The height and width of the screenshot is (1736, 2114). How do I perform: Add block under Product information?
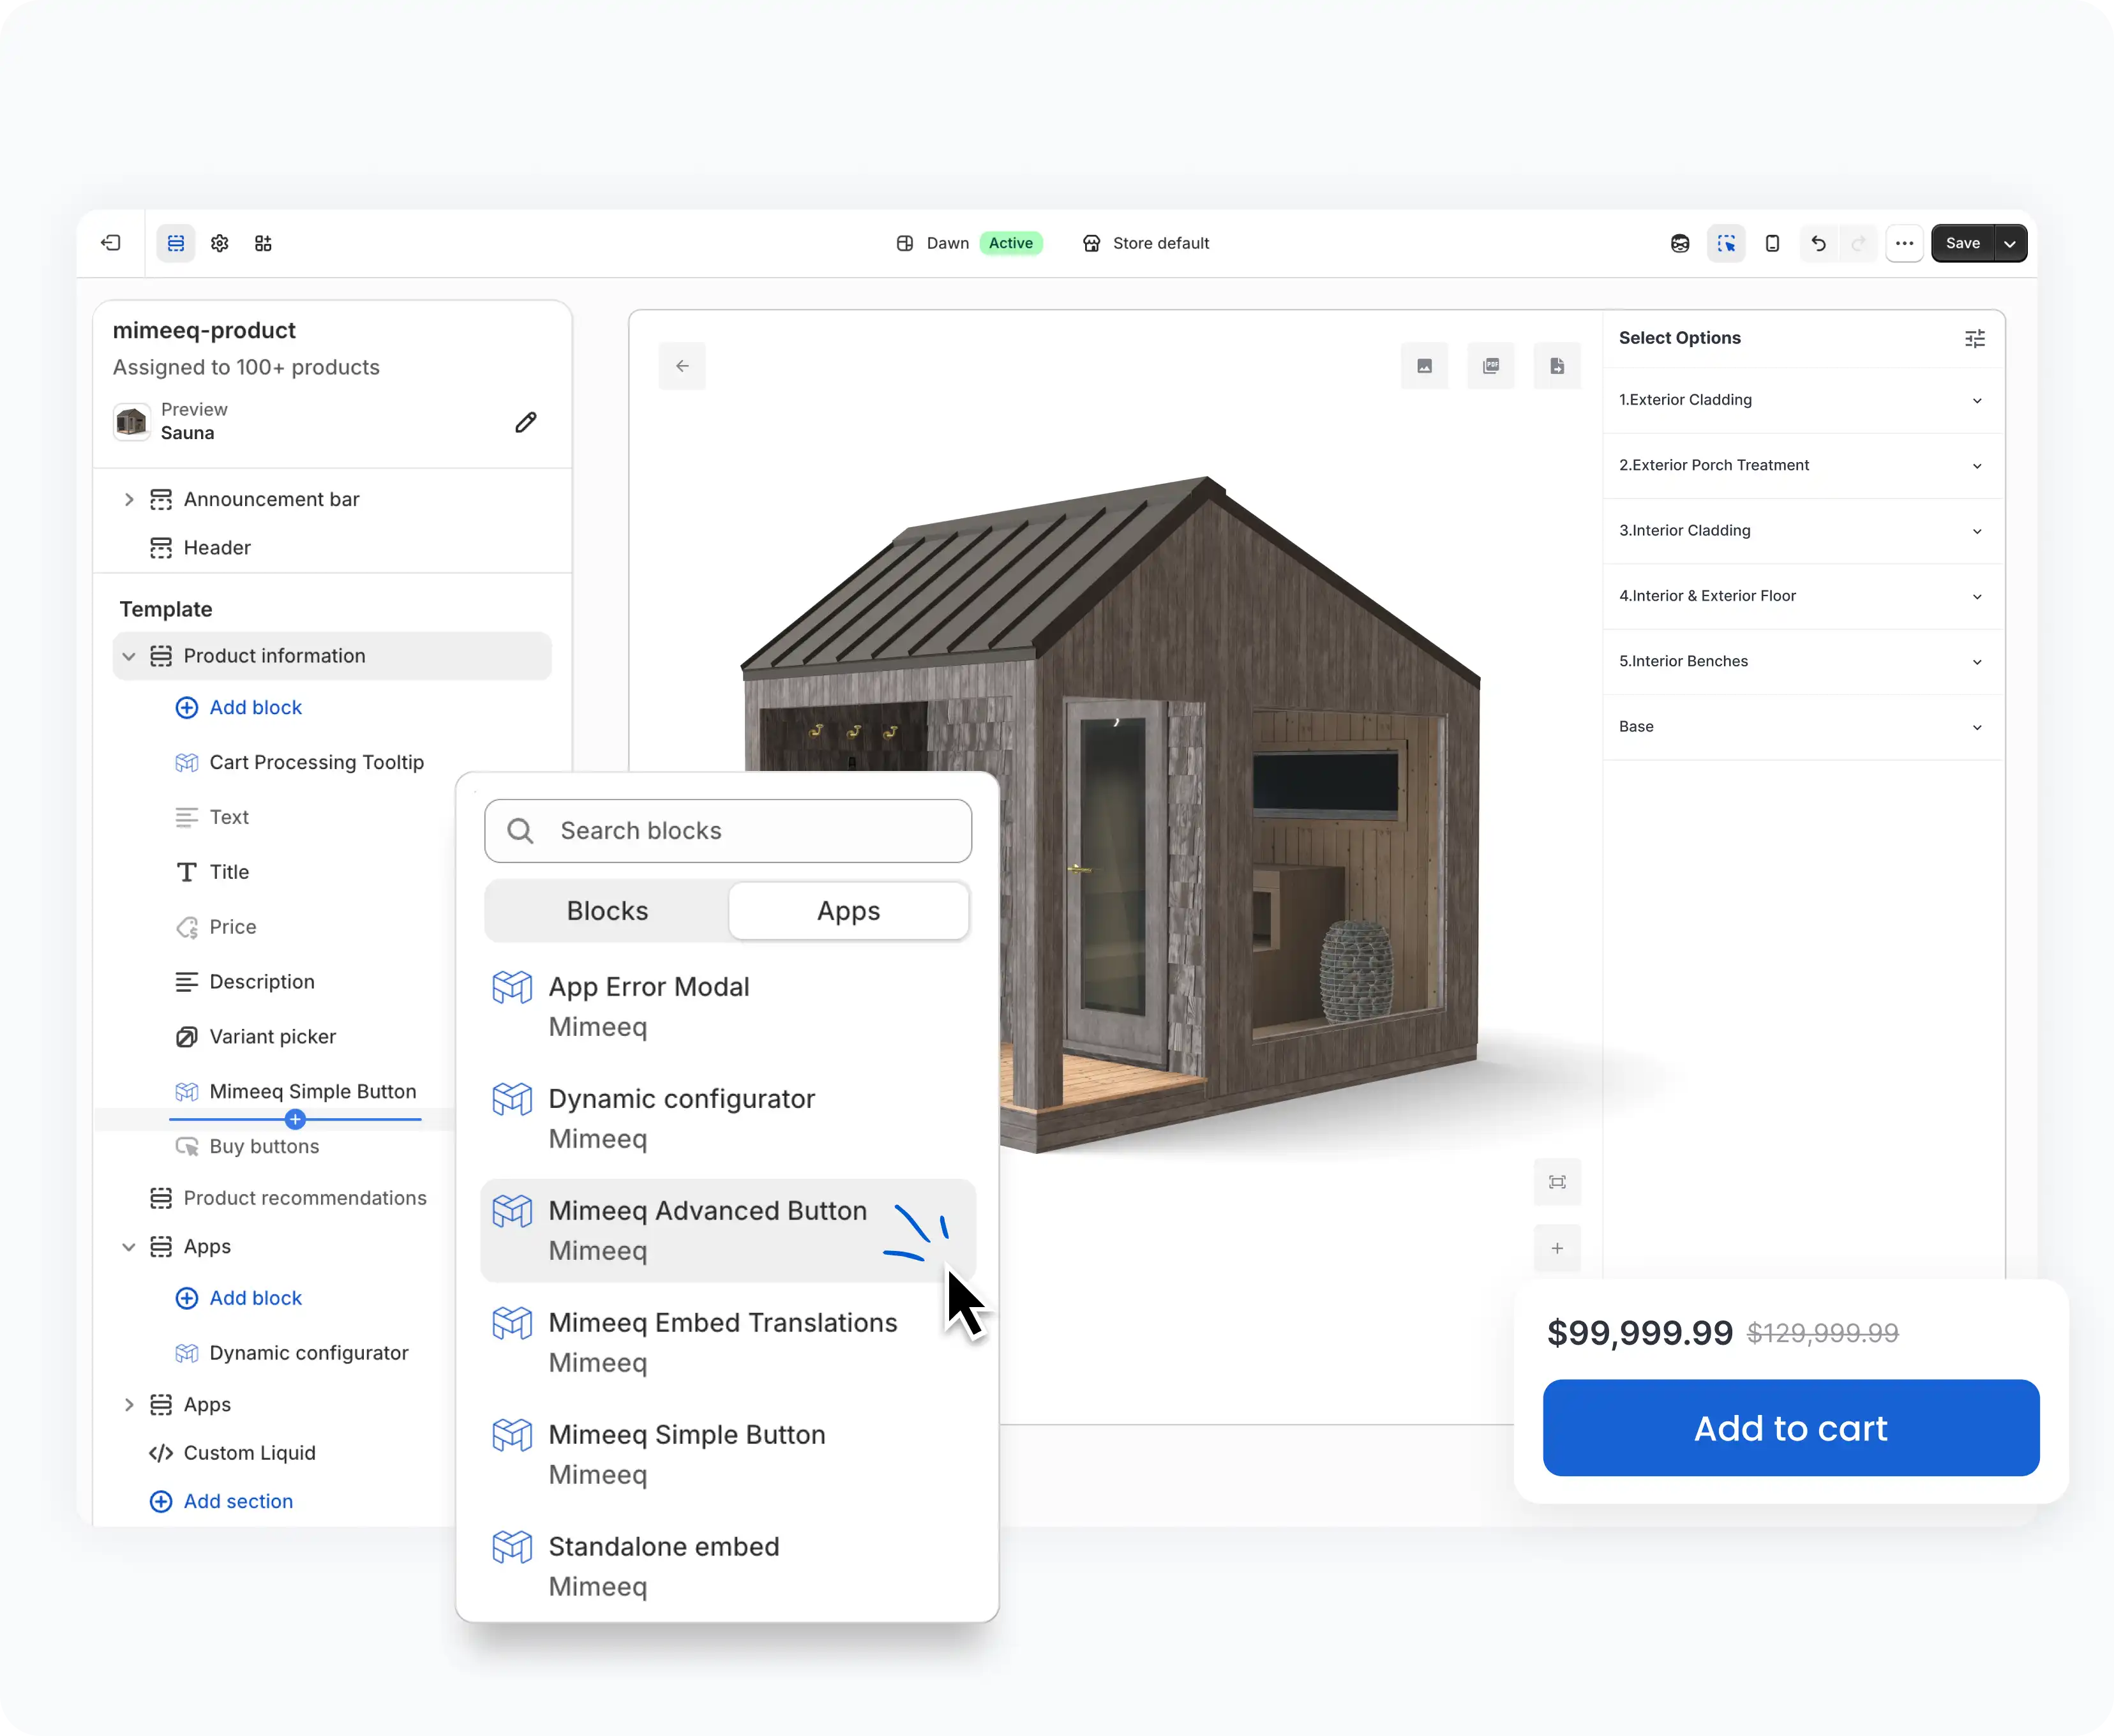click(239, 707)
